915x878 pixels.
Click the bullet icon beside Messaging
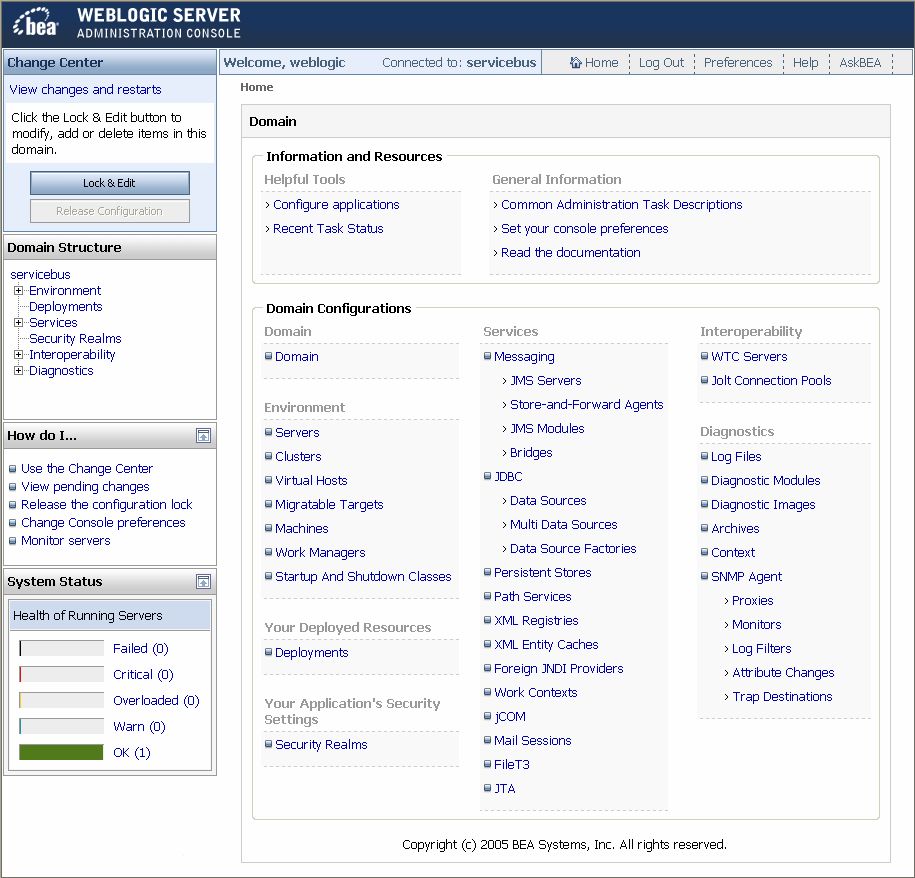(x=487, y=356)
